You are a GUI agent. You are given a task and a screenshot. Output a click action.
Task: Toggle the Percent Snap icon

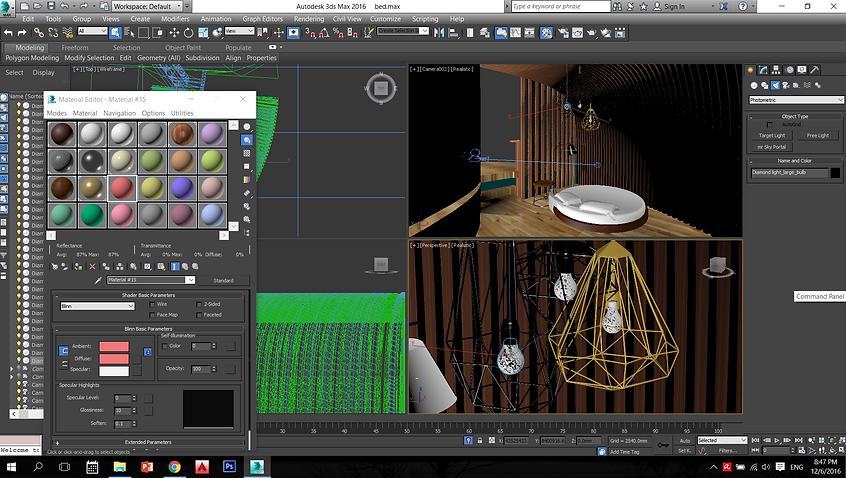tap(338, 33)
